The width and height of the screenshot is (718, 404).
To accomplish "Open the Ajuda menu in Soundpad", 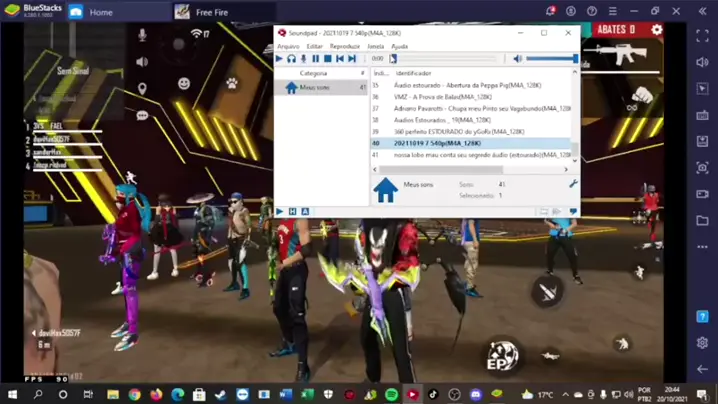I will coord(399,46).
